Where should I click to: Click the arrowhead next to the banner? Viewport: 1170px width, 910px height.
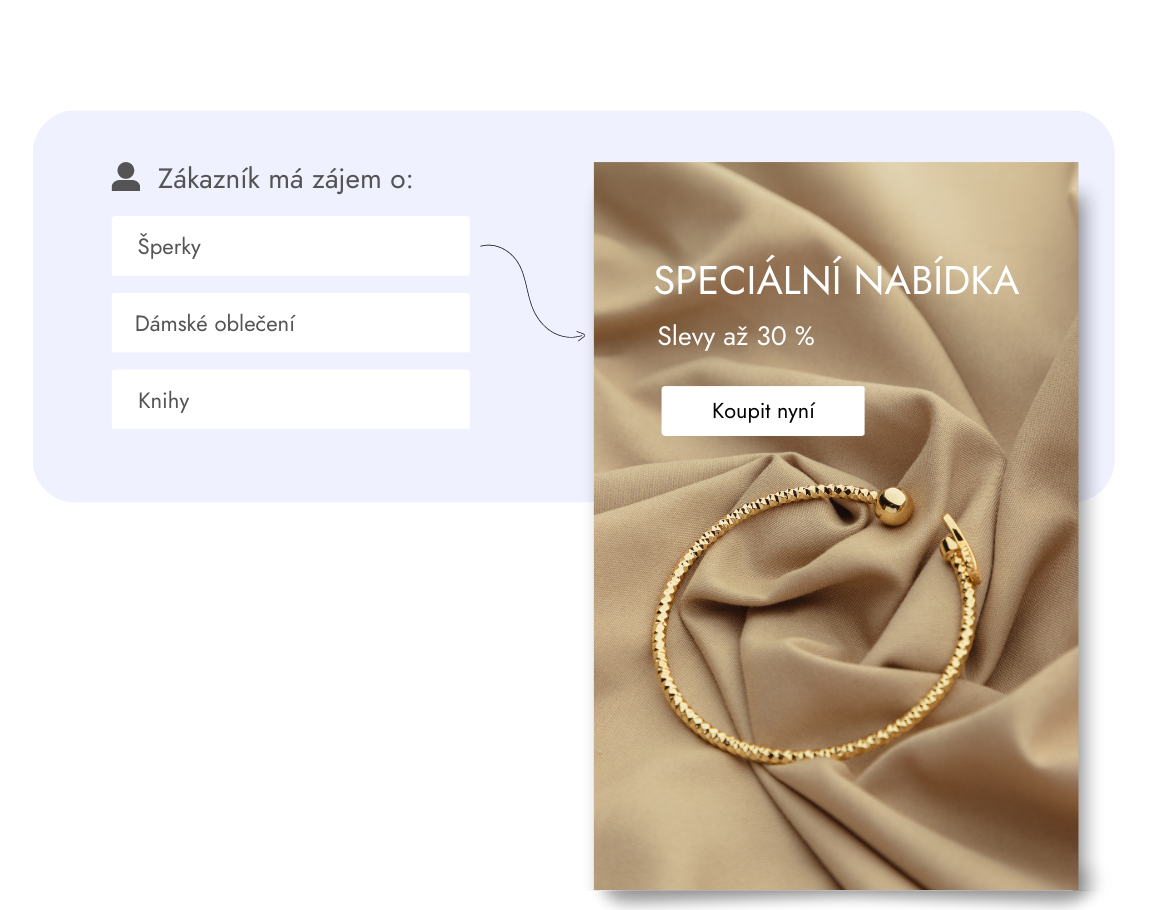(581, 336)
